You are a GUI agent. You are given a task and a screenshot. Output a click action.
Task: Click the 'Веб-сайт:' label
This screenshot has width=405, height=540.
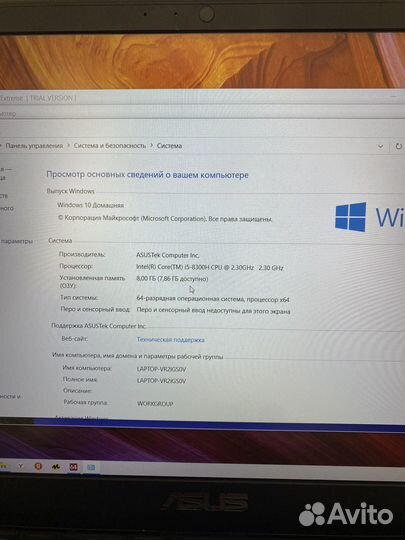(75, 339)
